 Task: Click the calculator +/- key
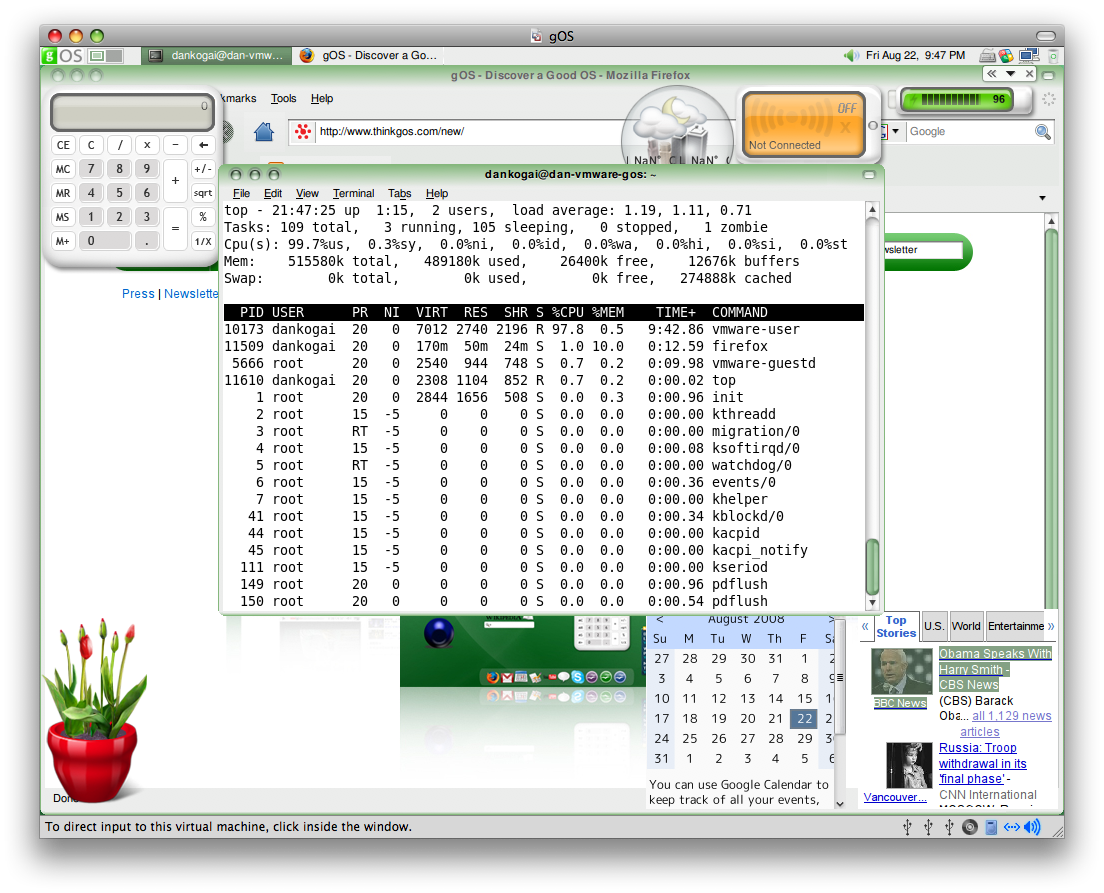click(x=203, y=169)
